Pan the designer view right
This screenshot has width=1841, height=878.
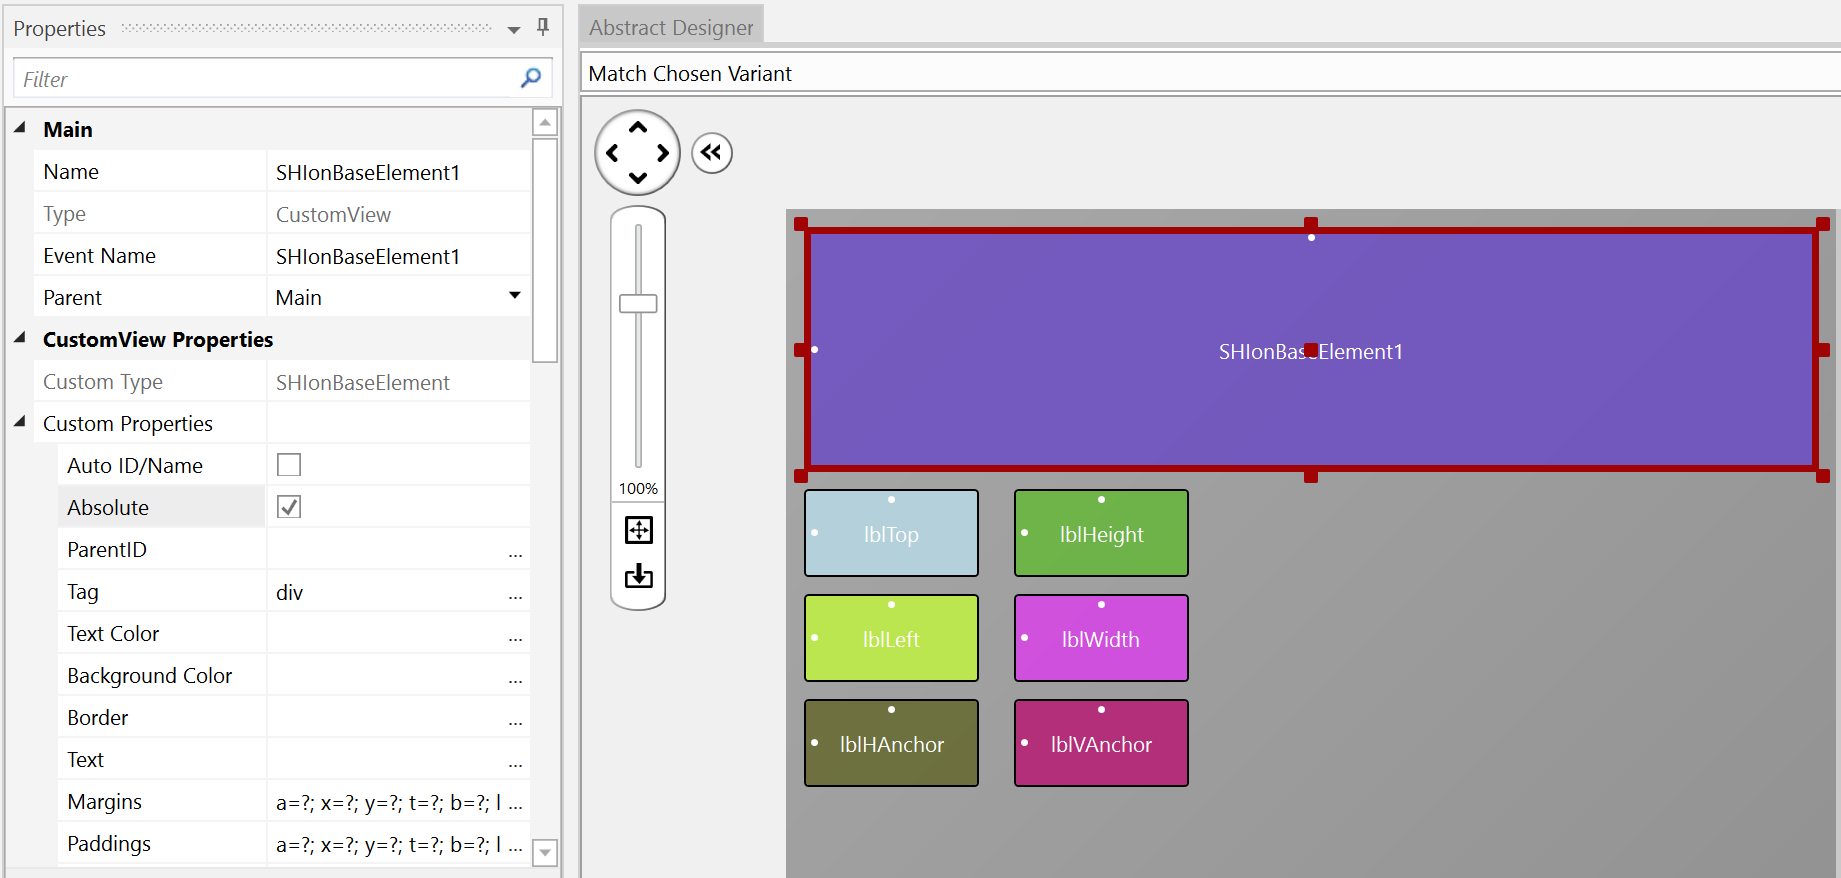(x=663, y=153)
